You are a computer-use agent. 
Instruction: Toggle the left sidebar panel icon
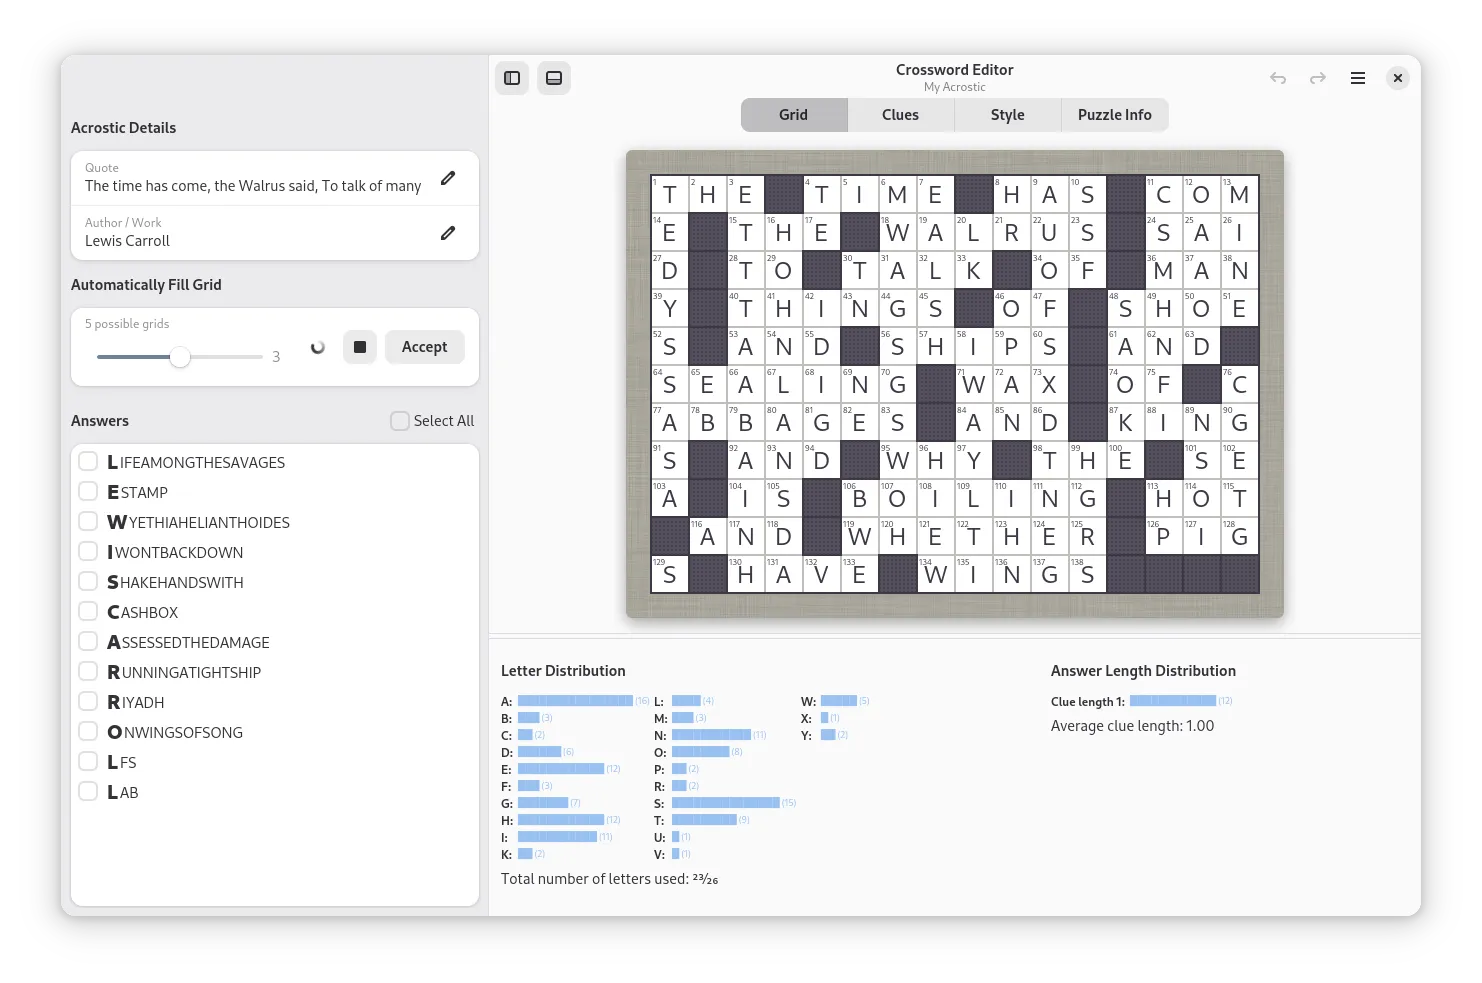512,78
